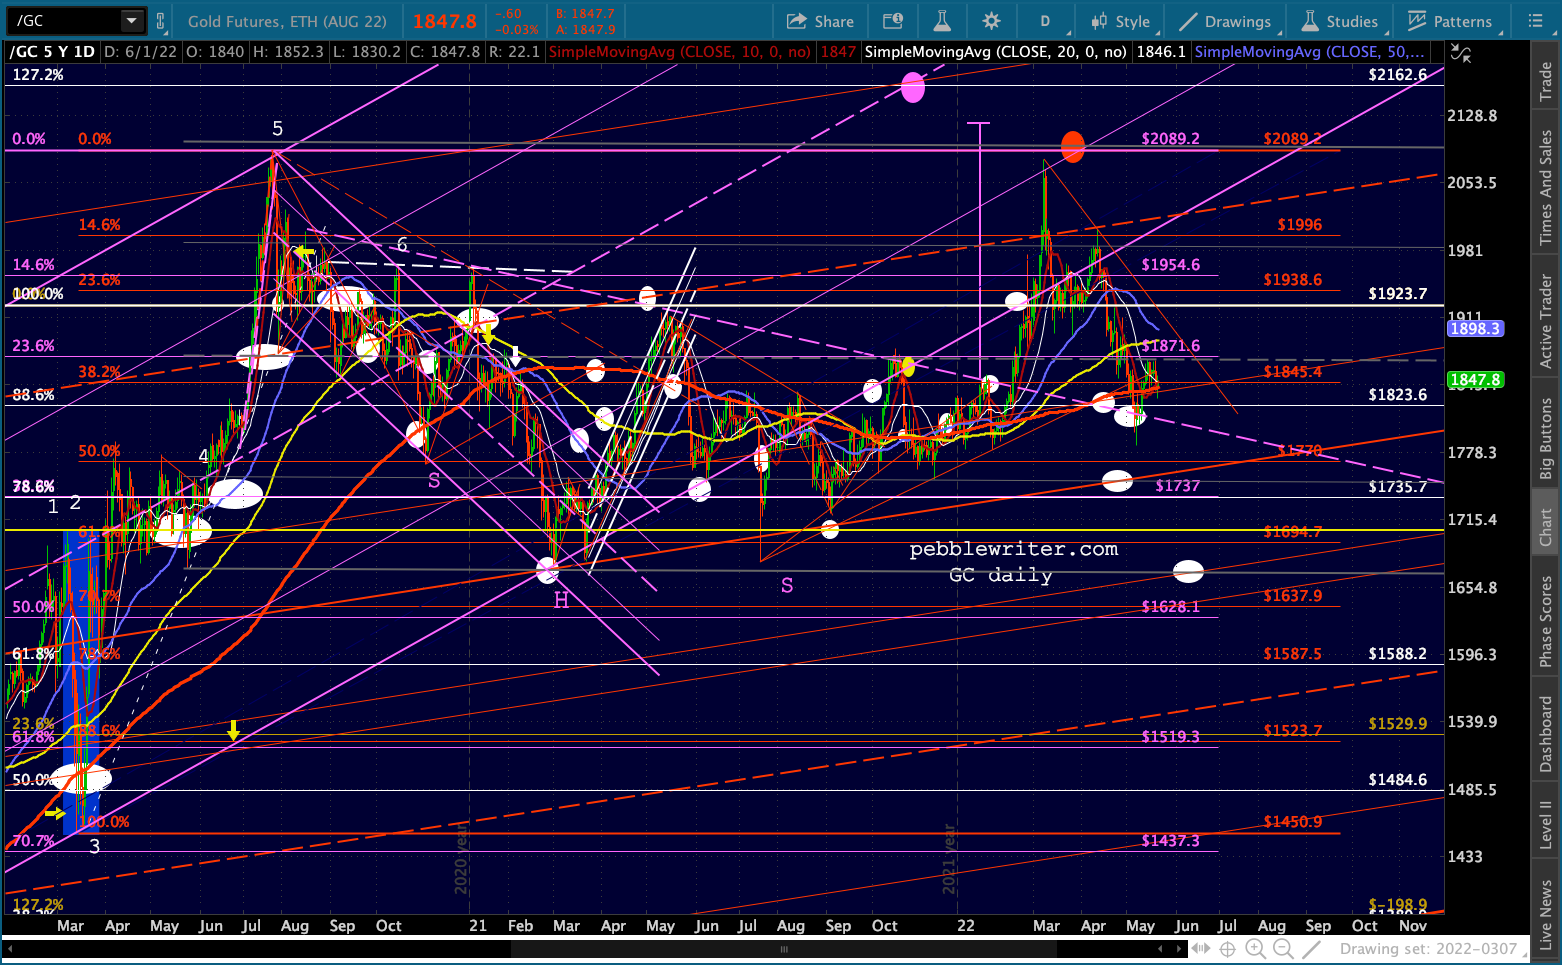
Task: Click the red $1587.5 level label
Action: (x=1293, y=654)
